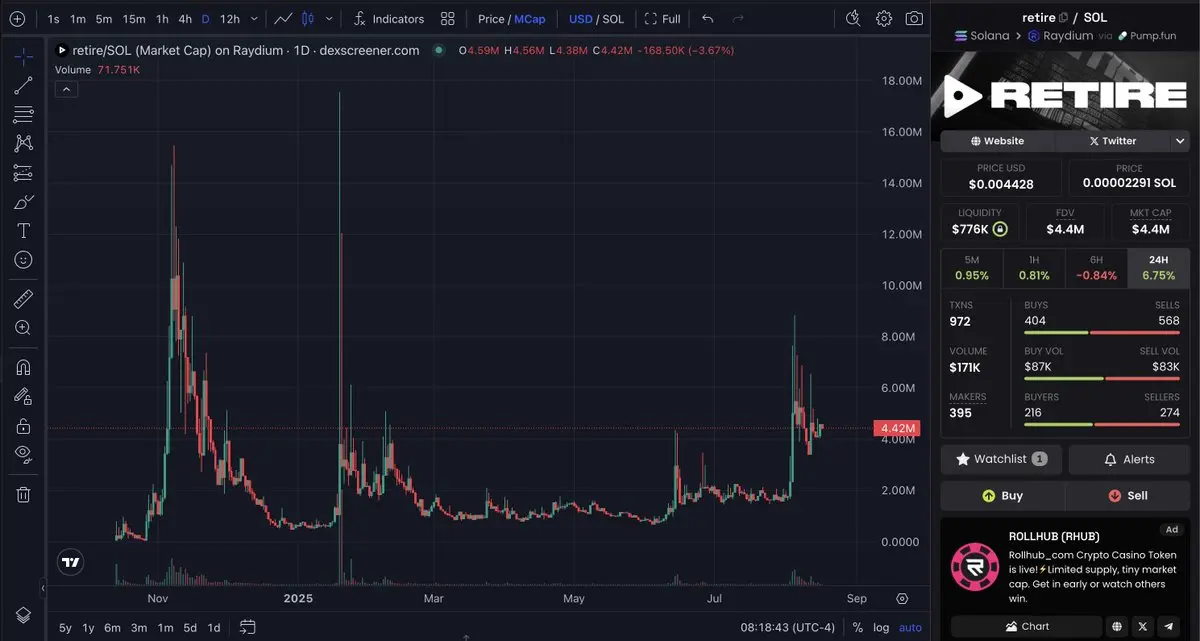Screen dimensions: 1200x641
Task: Open the ROLLHUB ad Chart button
Action: [x=1026, y=626]
